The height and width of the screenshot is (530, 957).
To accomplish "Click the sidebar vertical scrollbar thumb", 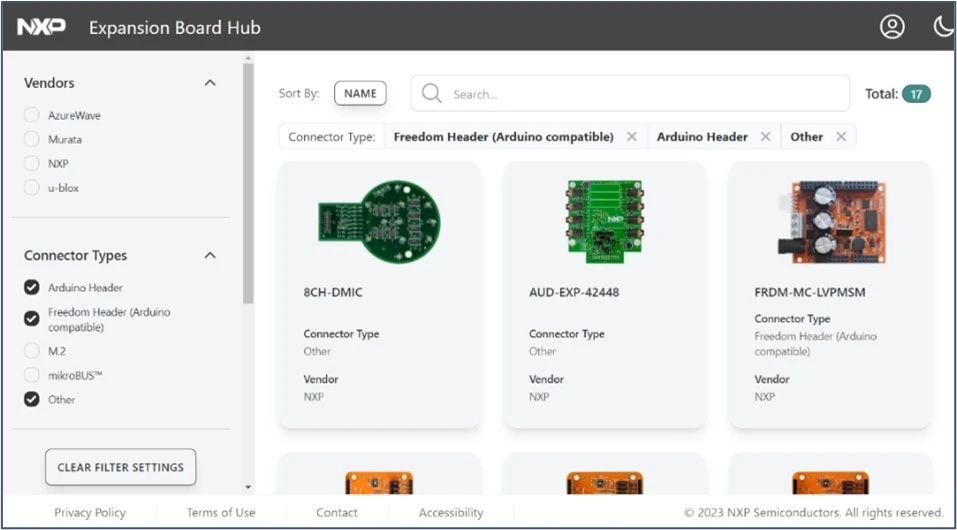I will click(248, 183).
